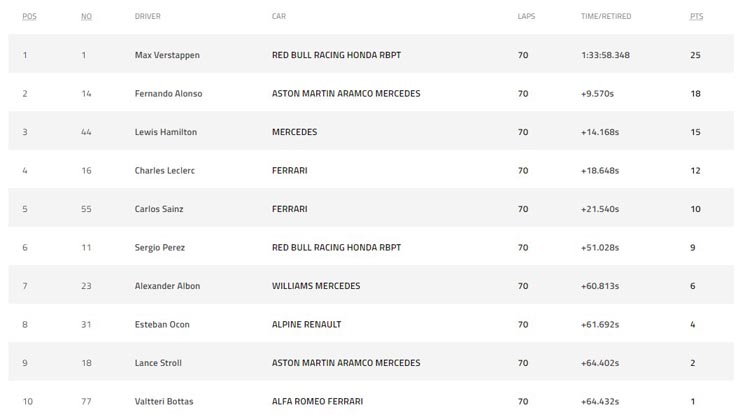Viewport: 740px width, 417px height.
Task: Click ALPINE RENAULT car text
Action: [306, 325]
